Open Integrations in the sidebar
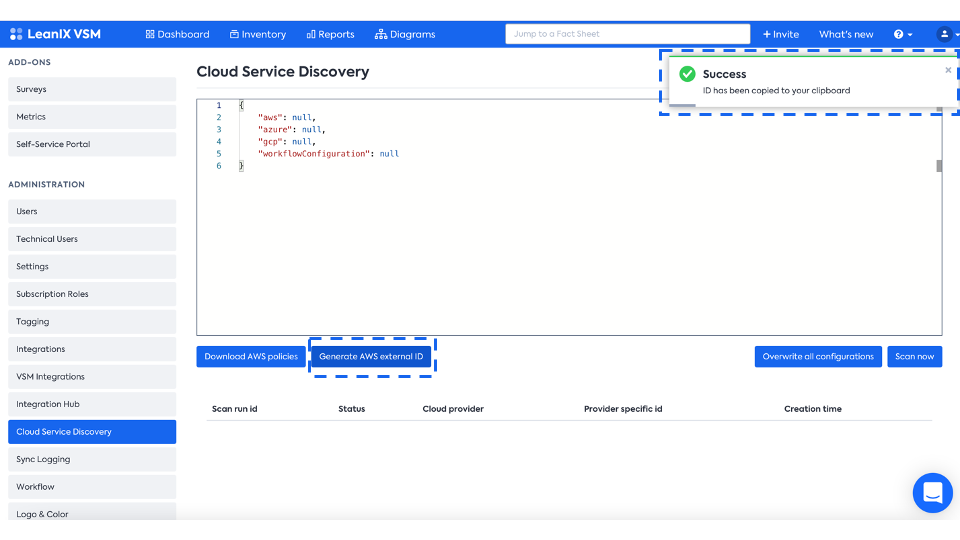This screenshot has height=540, width=960. tap(92, 349)
